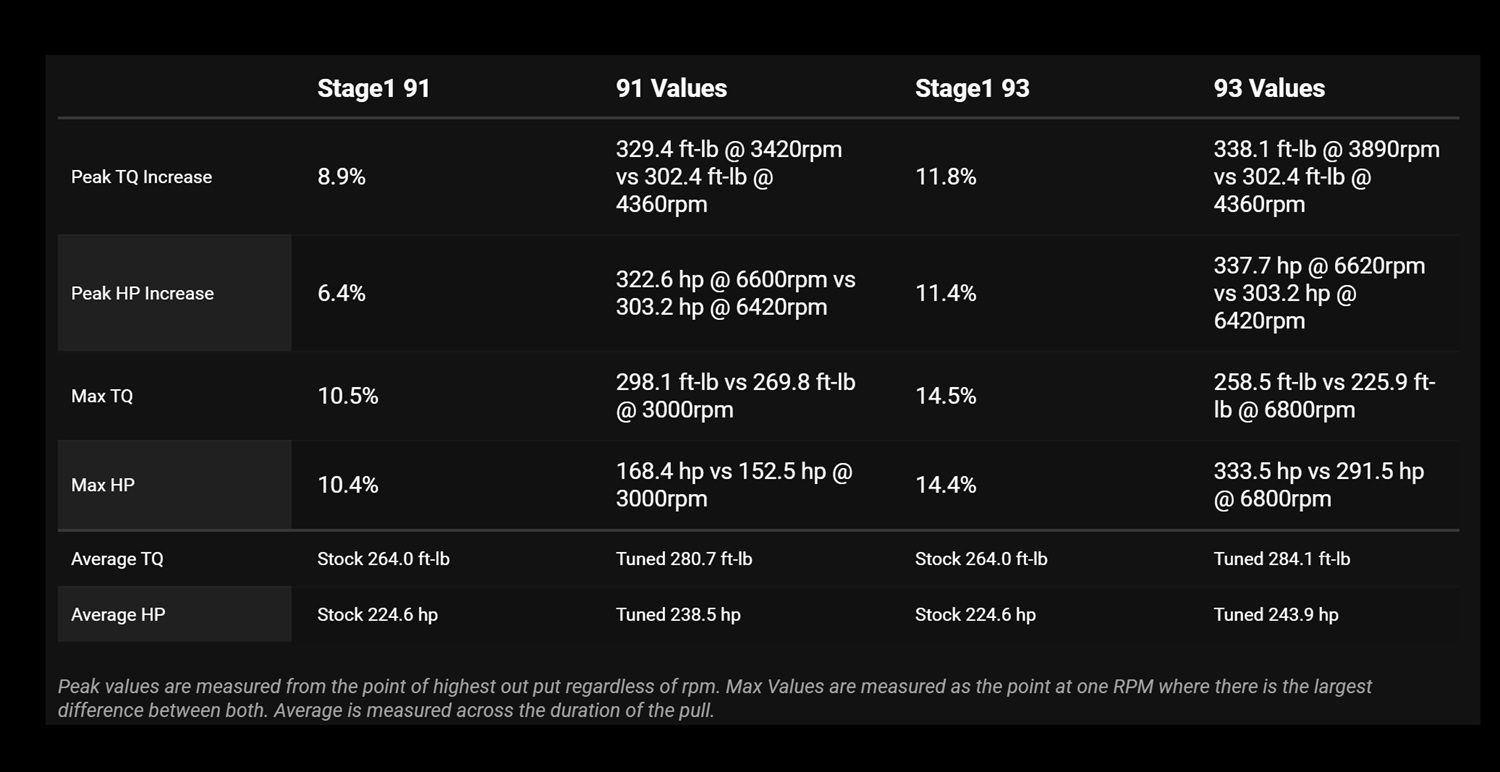Click the Peak TQ Increase row label
This screenshot has width=1500, height=772.
[141, 177]
